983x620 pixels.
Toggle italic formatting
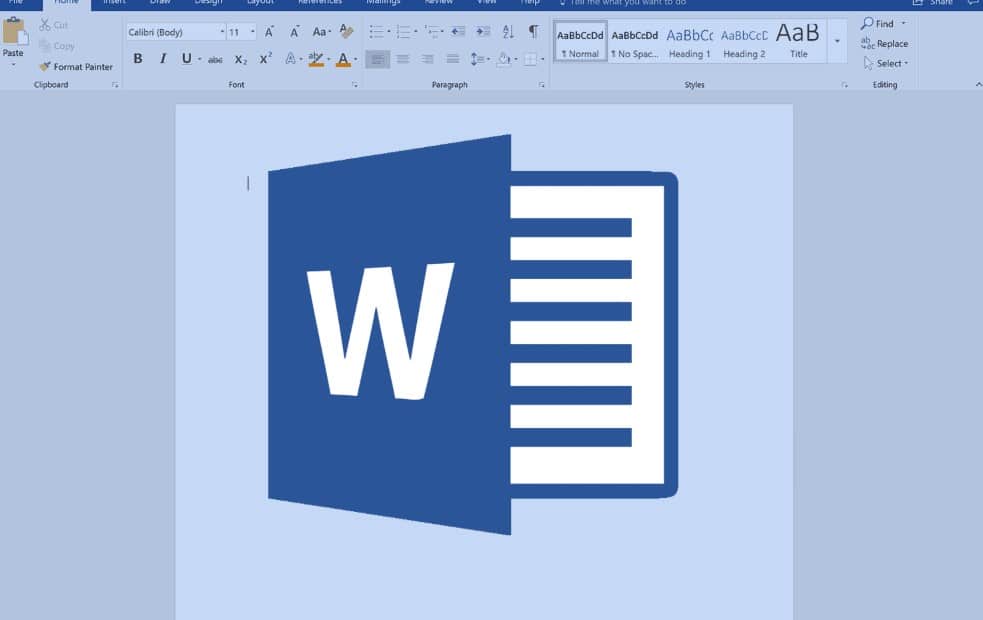click(162, 59)
